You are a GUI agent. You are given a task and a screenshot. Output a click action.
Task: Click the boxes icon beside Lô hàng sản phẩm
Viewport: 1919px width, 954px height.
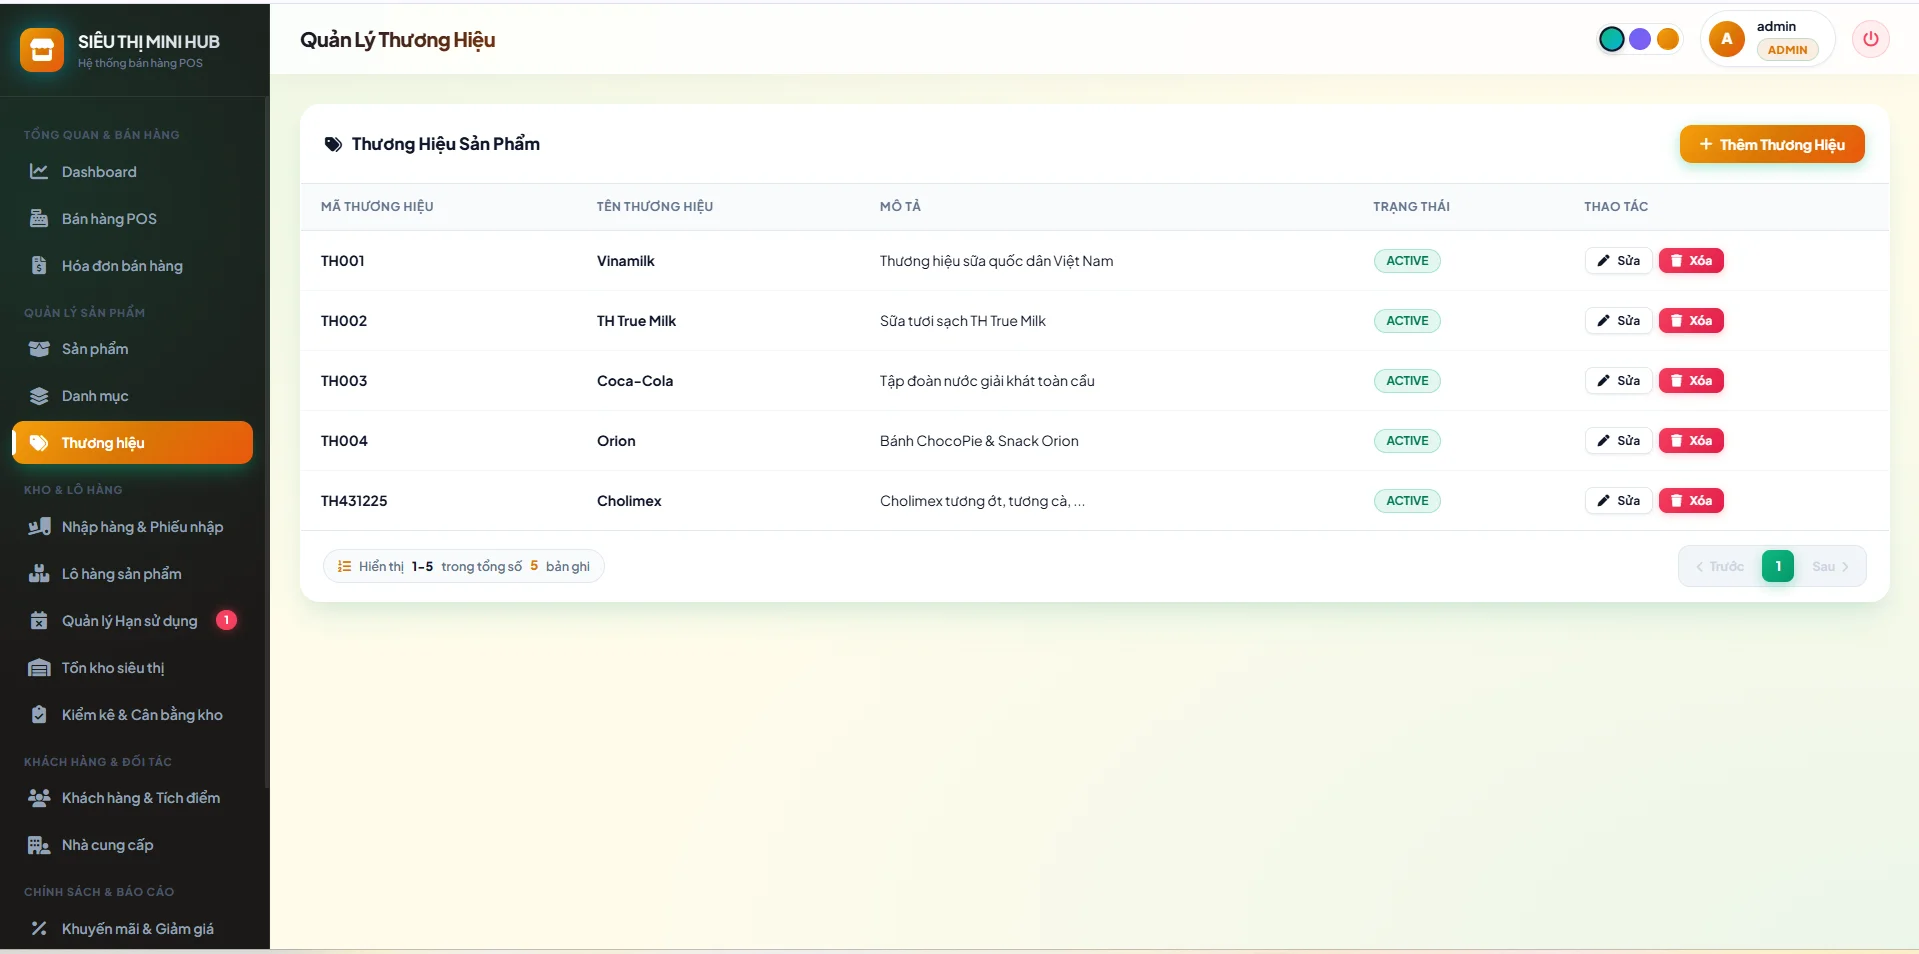coord(39,574)
